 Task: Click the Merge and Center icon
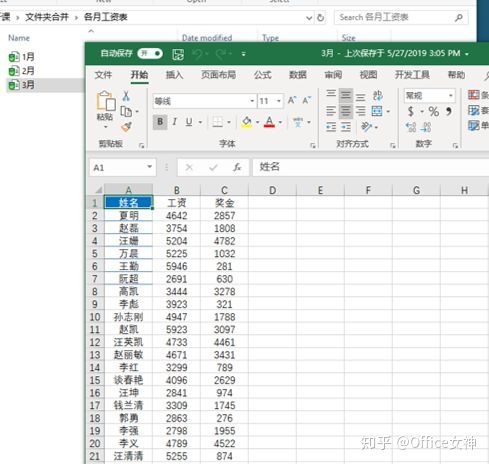coord(377,111)
